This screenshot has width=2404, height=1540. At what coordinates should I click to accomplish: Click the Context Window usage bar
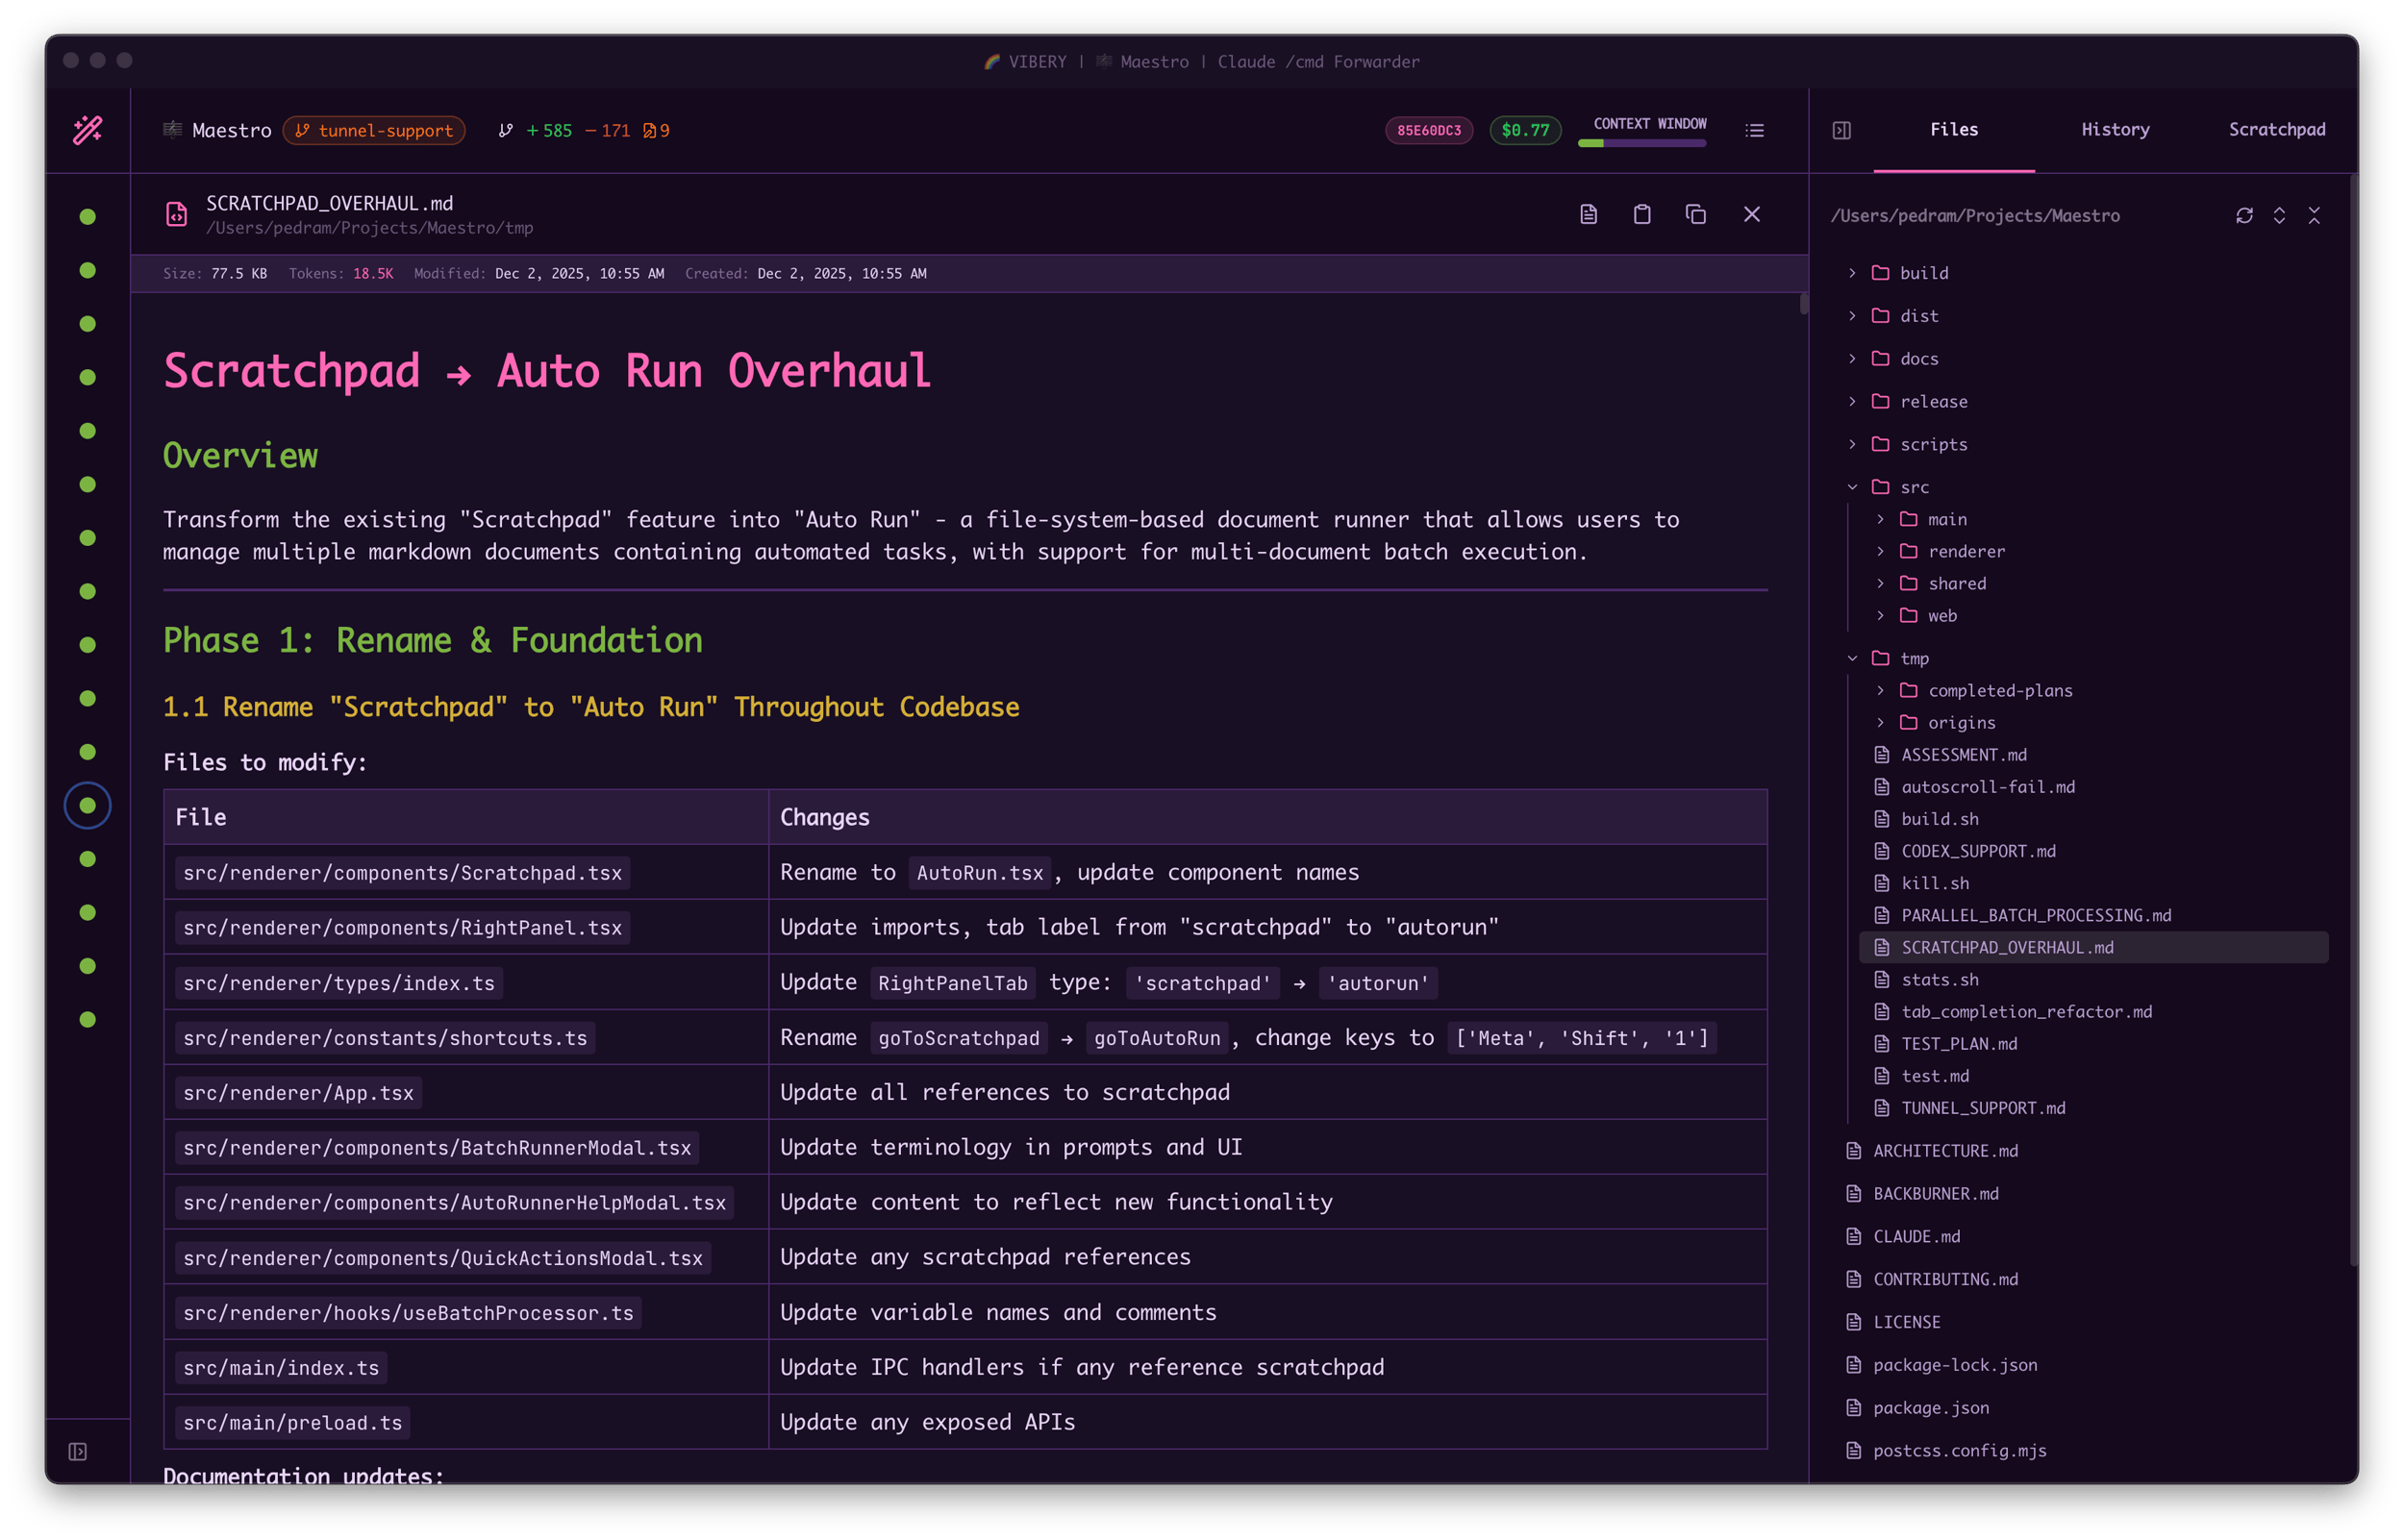pyautogui.click(x=1641, y=143)
